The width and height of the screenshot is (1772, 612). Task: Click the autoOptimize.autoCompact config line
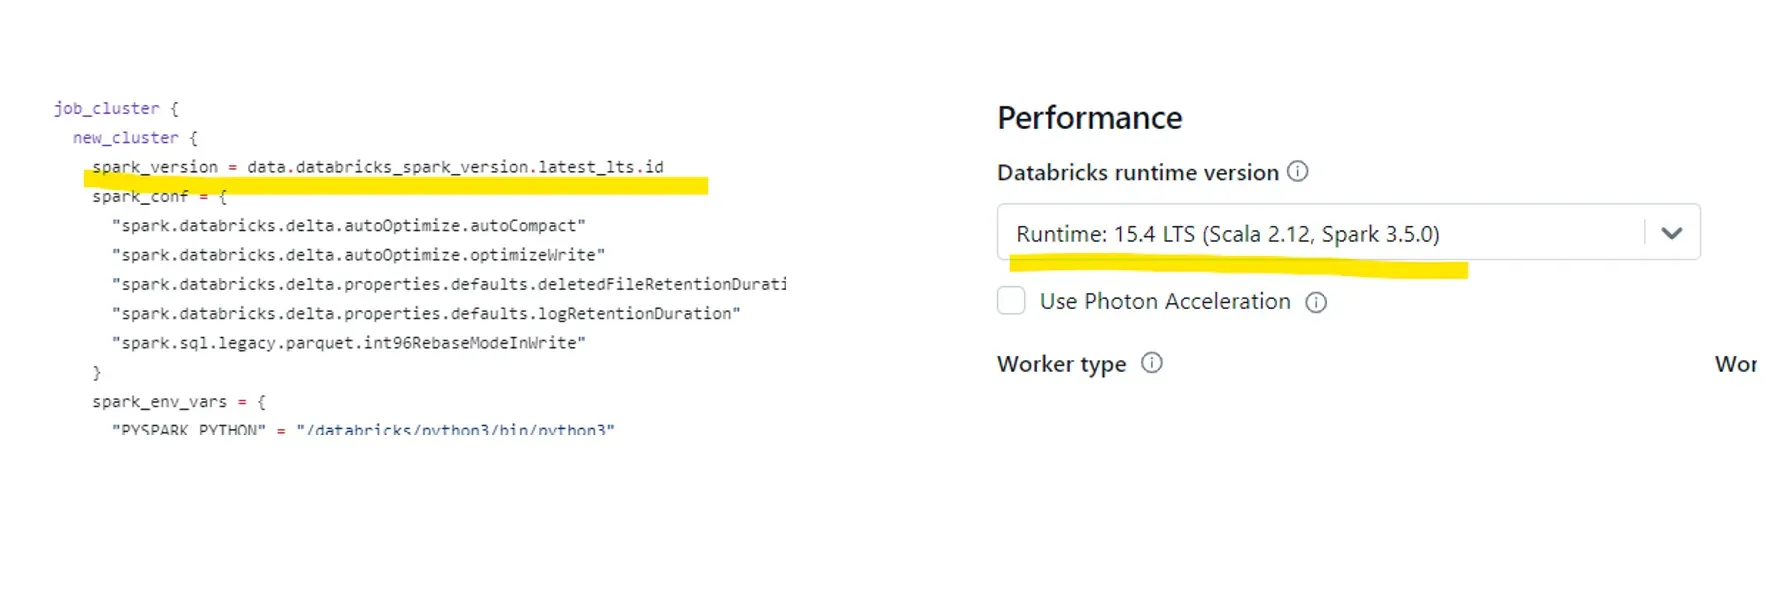click(348, 226)
